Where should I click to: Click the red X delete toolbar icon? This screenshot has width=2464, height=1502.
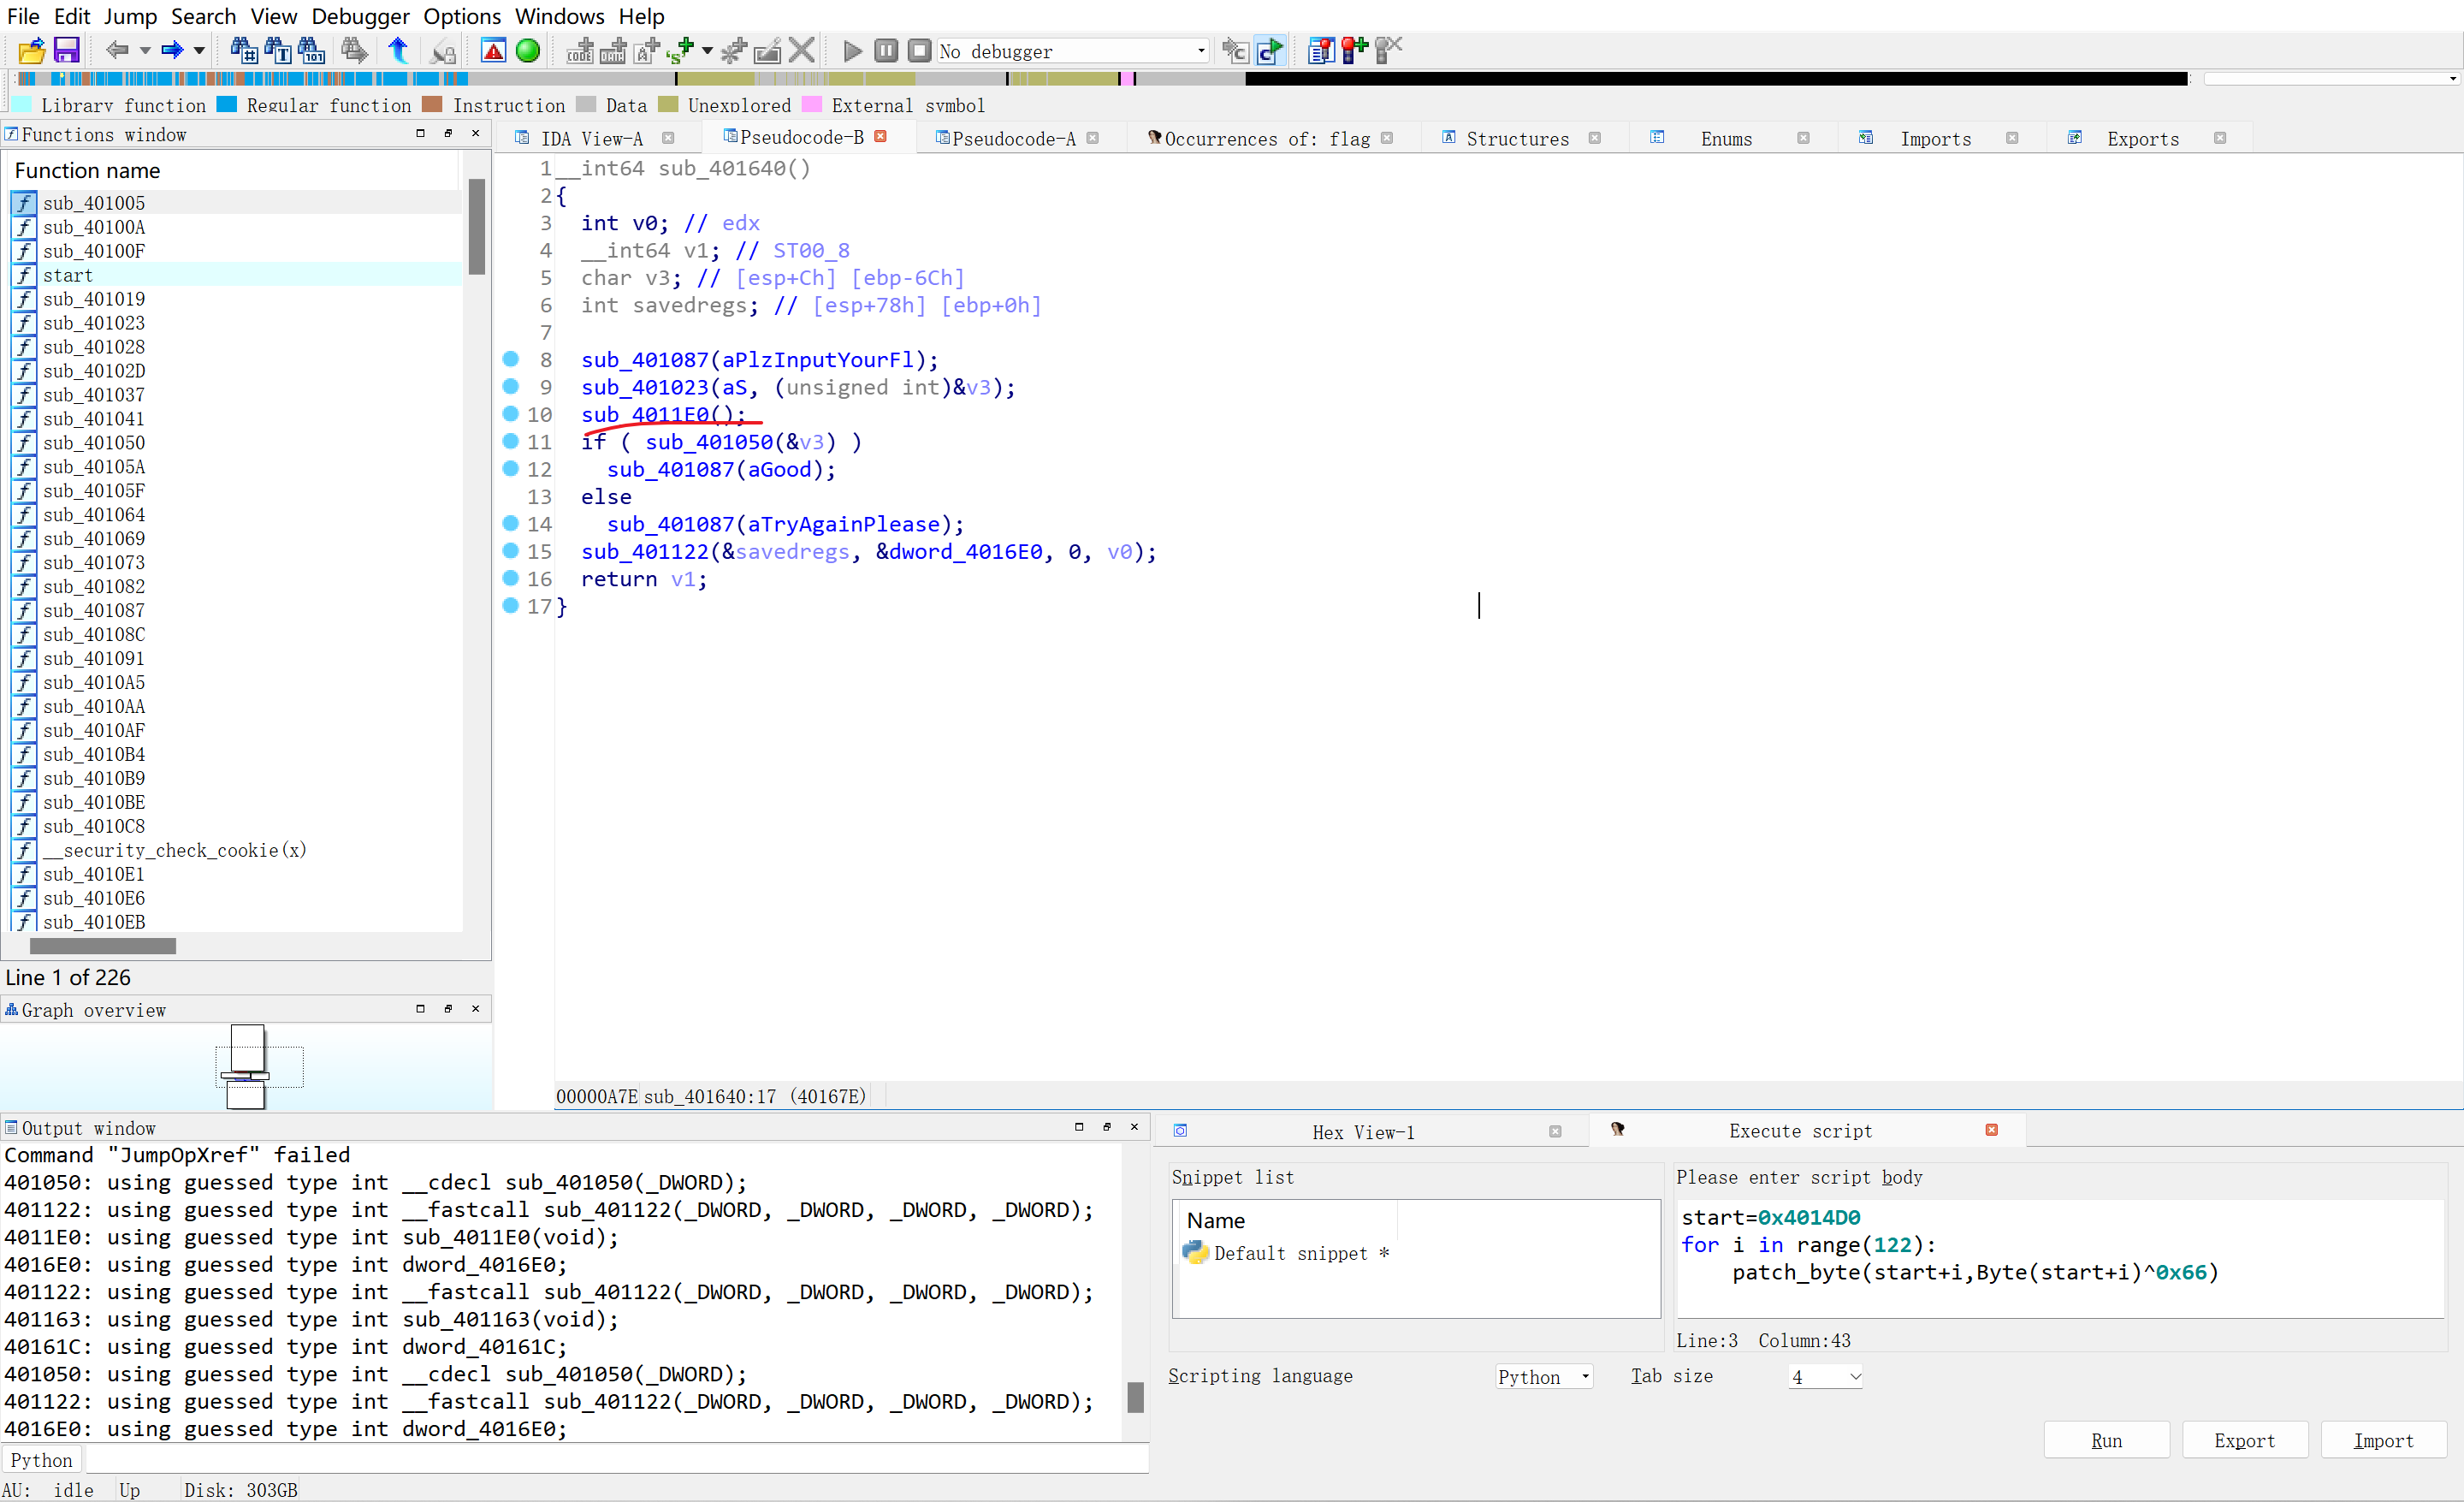coord(801,50)
